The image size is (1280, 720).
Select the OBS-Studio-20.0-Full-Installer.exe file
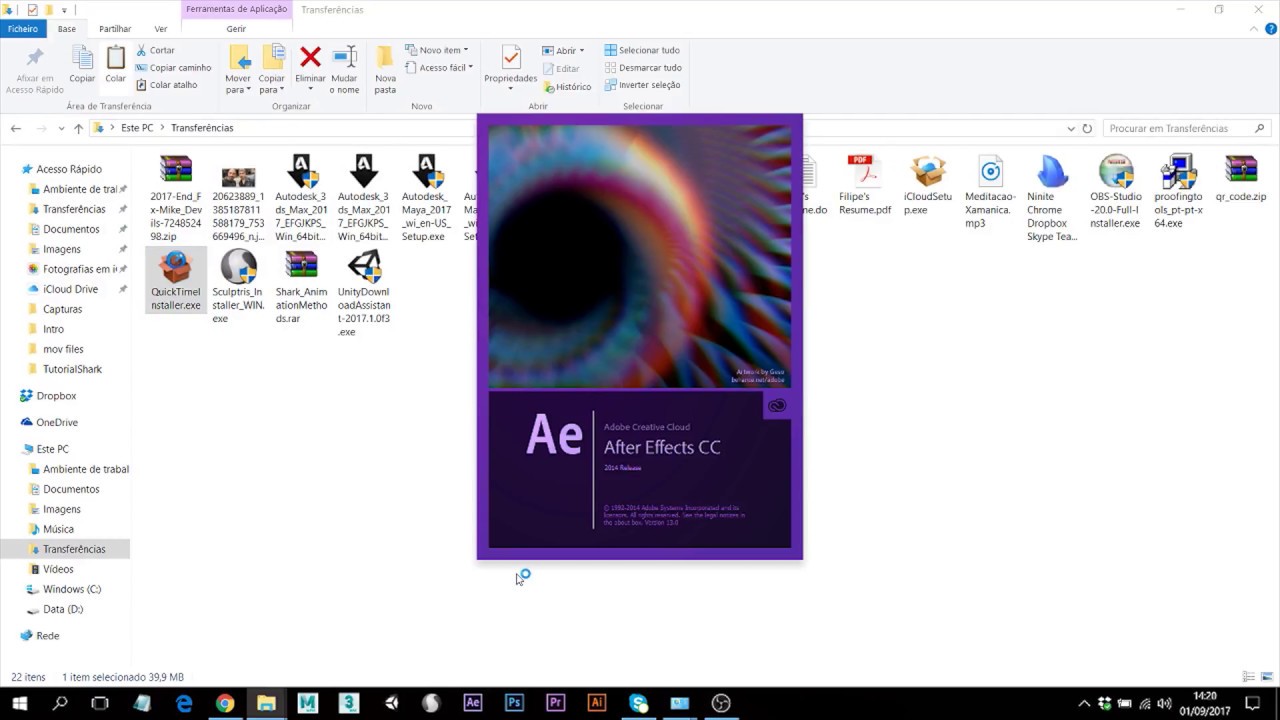(x=1115, y=191)
